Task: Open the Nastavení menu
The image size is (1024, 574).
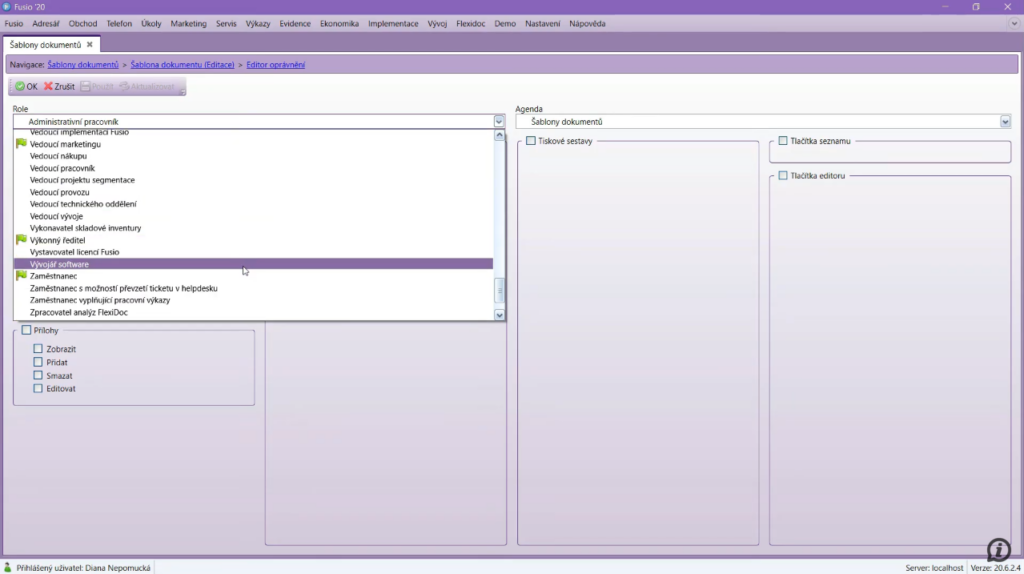Action: (x=543, y=23)
